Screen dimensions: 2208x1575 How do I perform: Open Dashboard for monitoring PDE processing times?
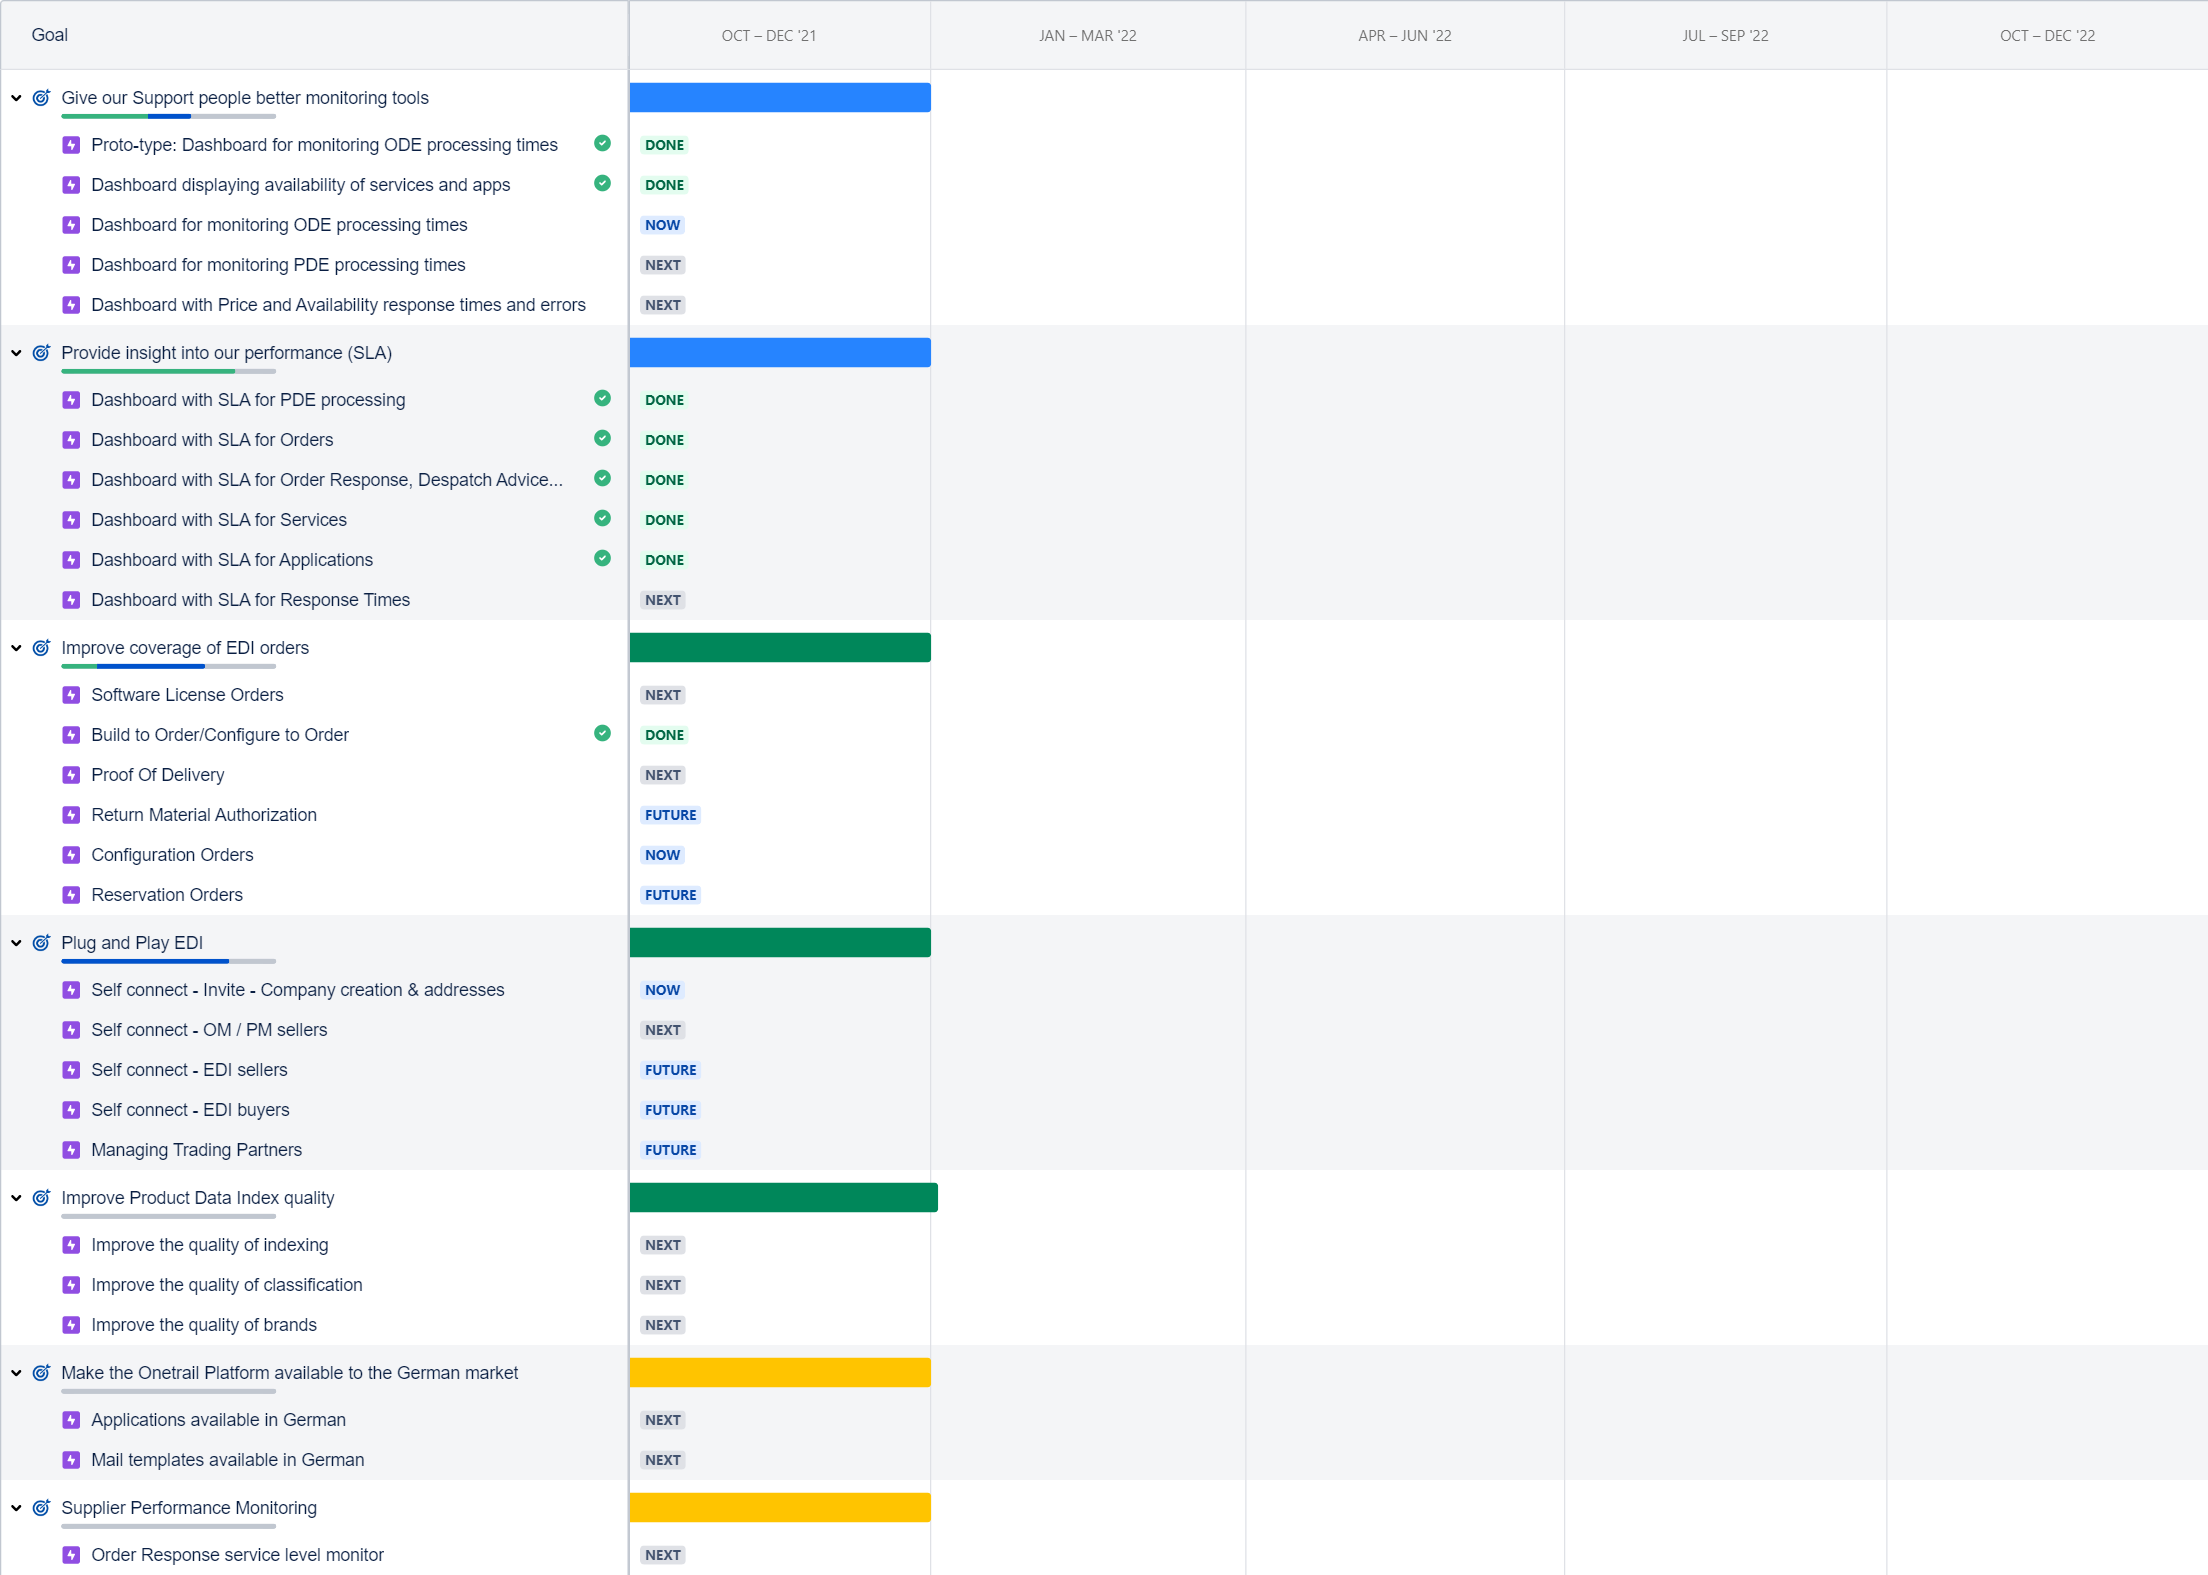[278, 265]
